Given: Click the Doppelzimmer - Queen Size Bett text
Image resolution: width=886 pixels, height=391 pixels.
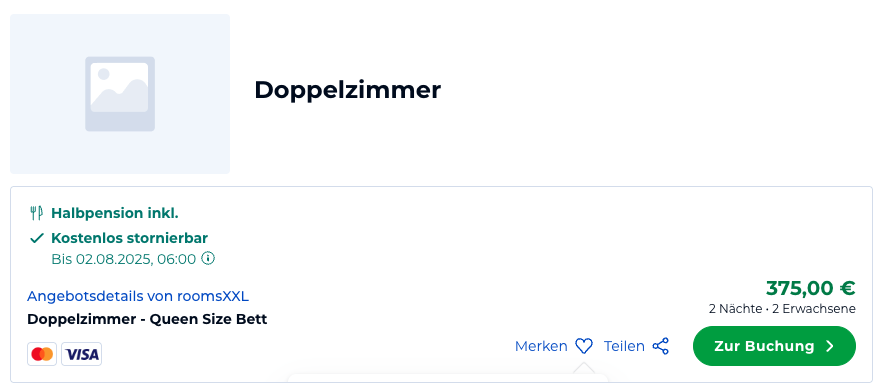Looking at the screenshot, I should tap(147, 319).
